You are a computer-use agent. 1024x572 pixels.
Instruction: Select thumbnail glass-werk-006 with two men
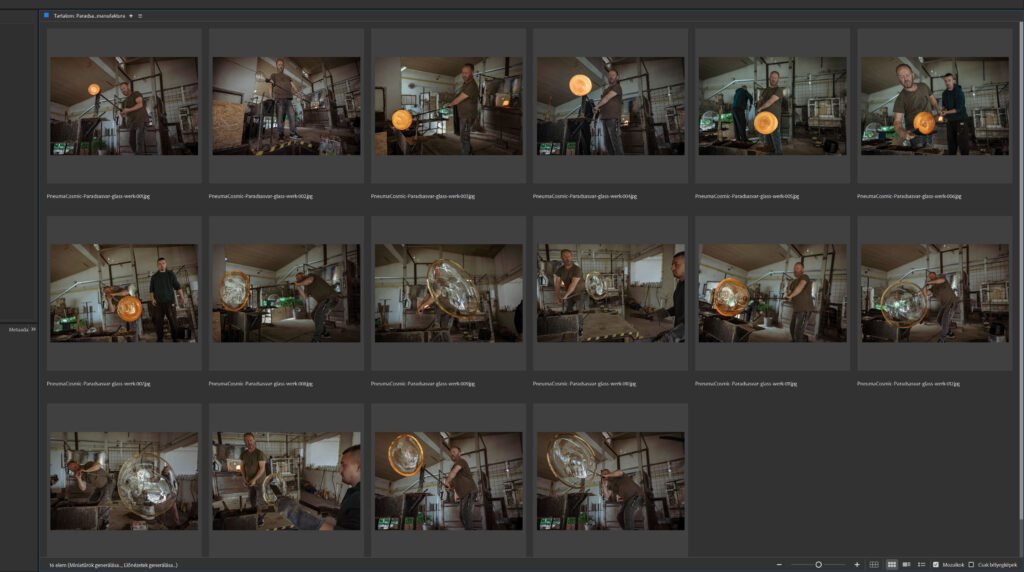(934, 106)
